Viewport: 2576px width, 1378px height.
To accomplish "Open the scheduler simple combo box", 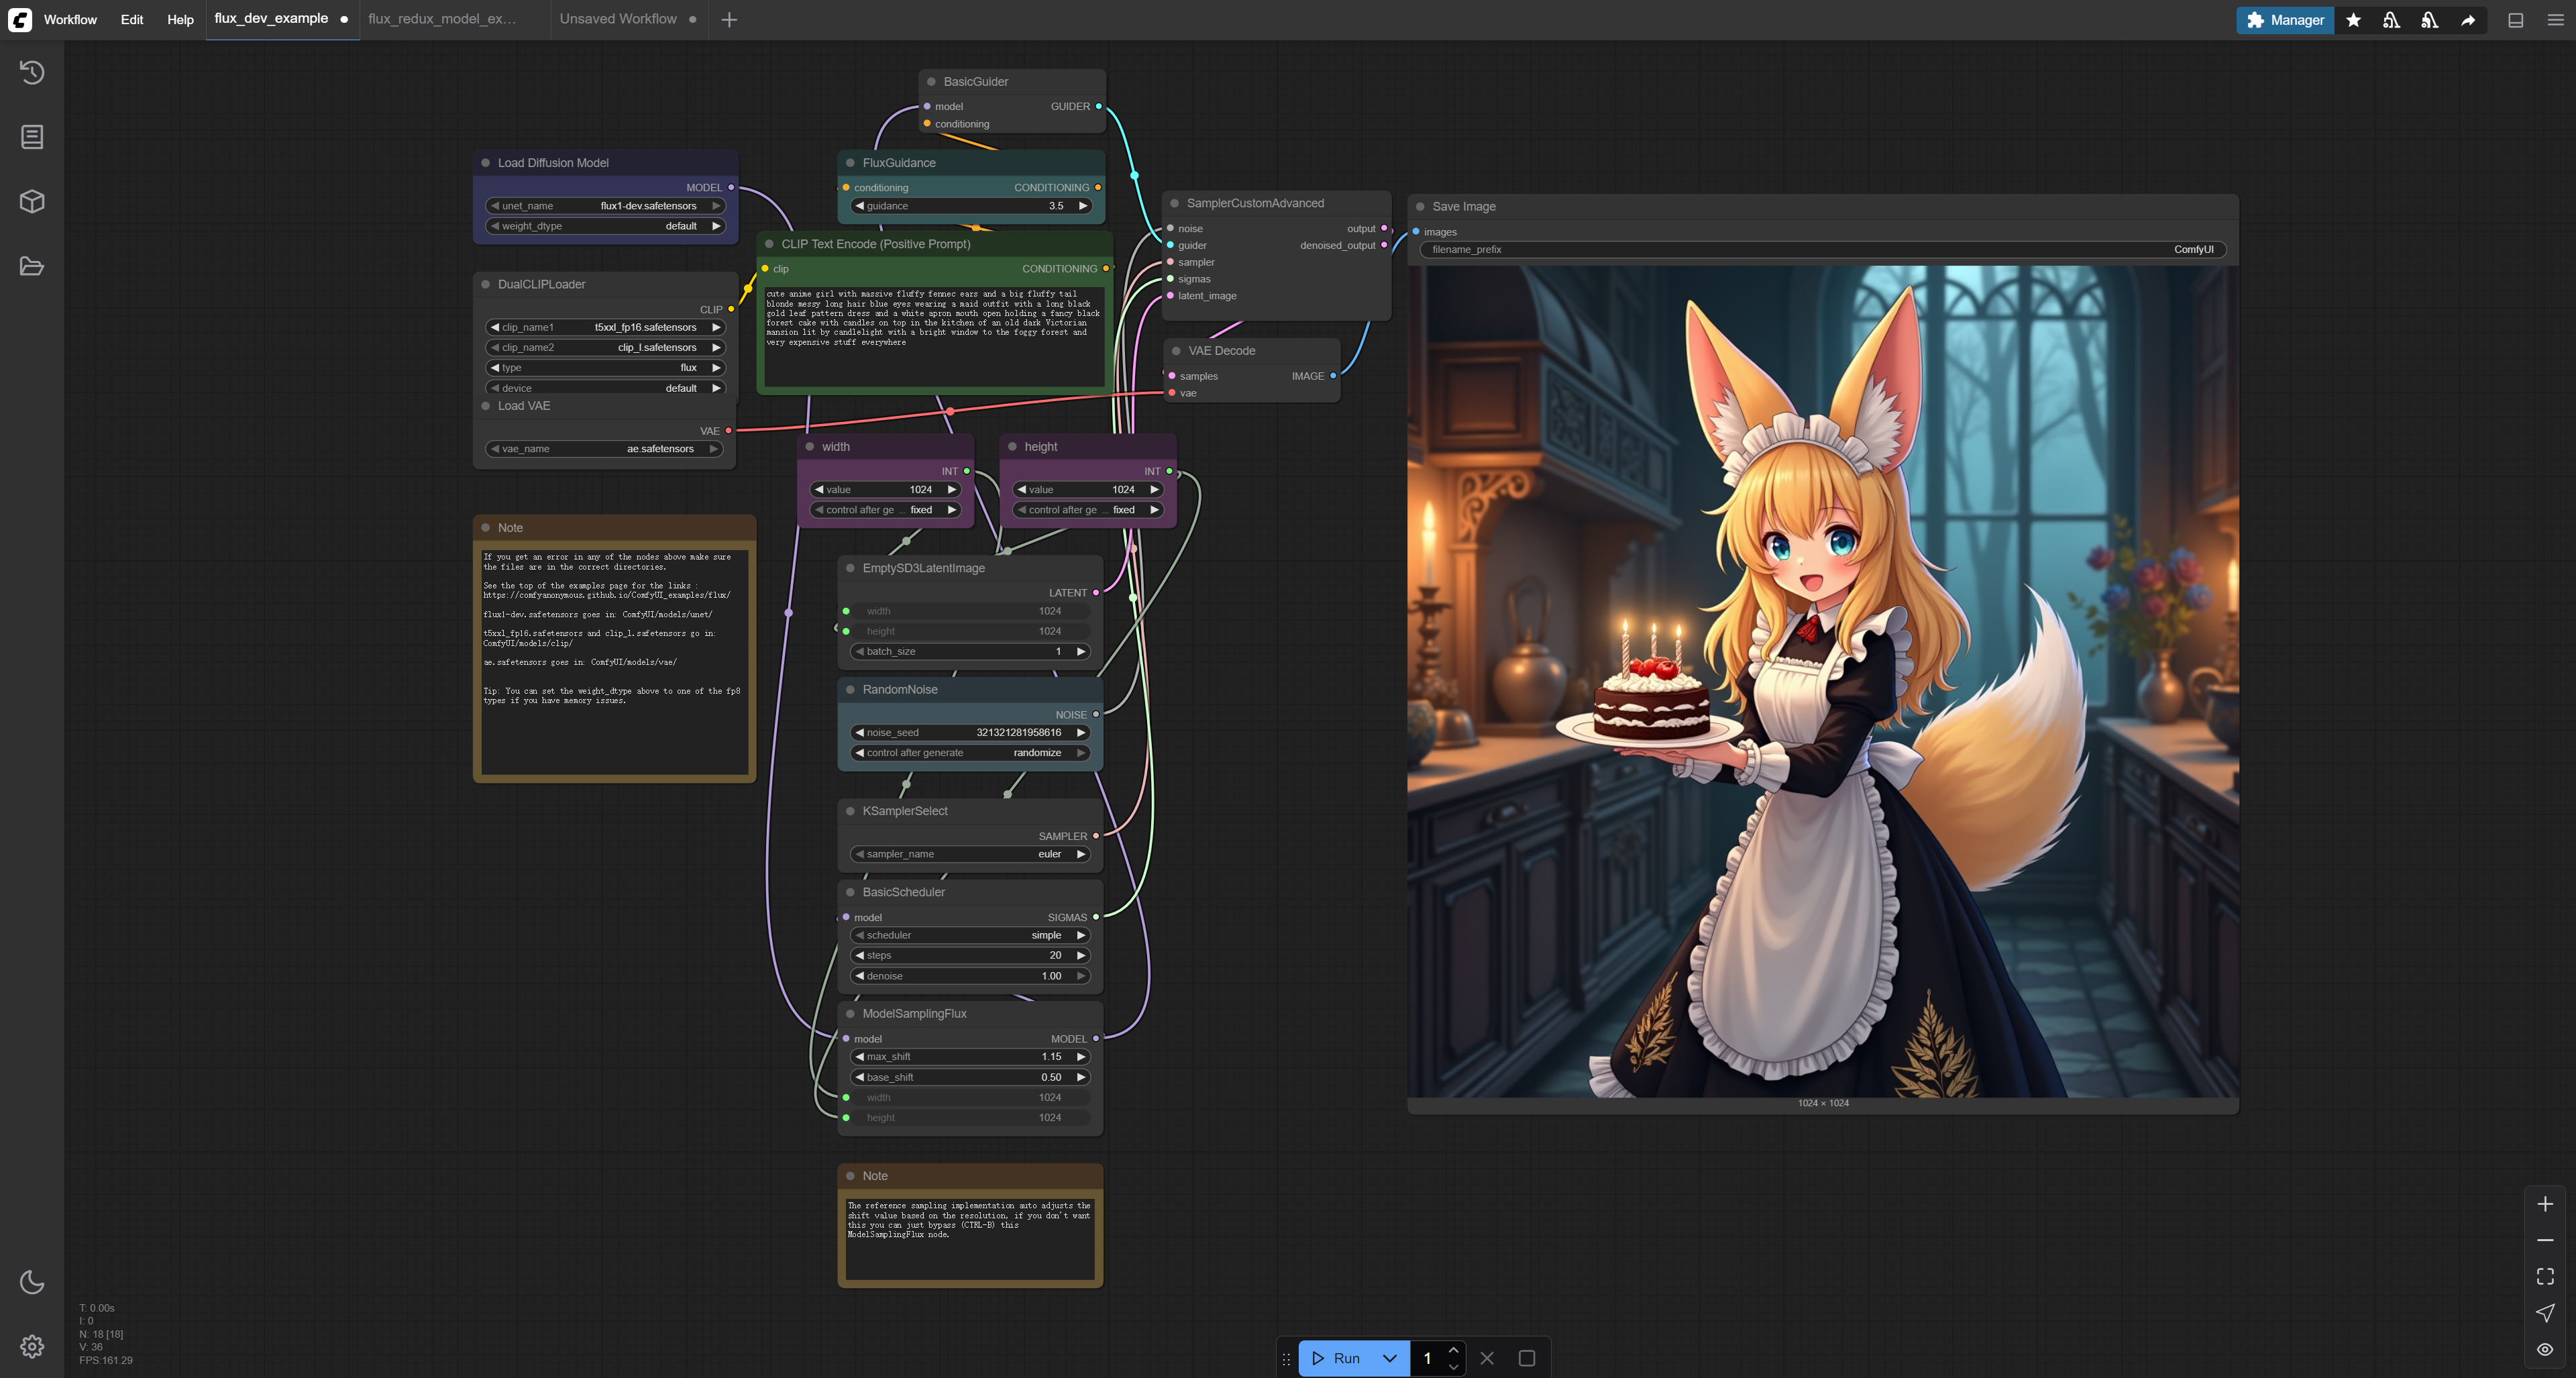I will point(969,935).
